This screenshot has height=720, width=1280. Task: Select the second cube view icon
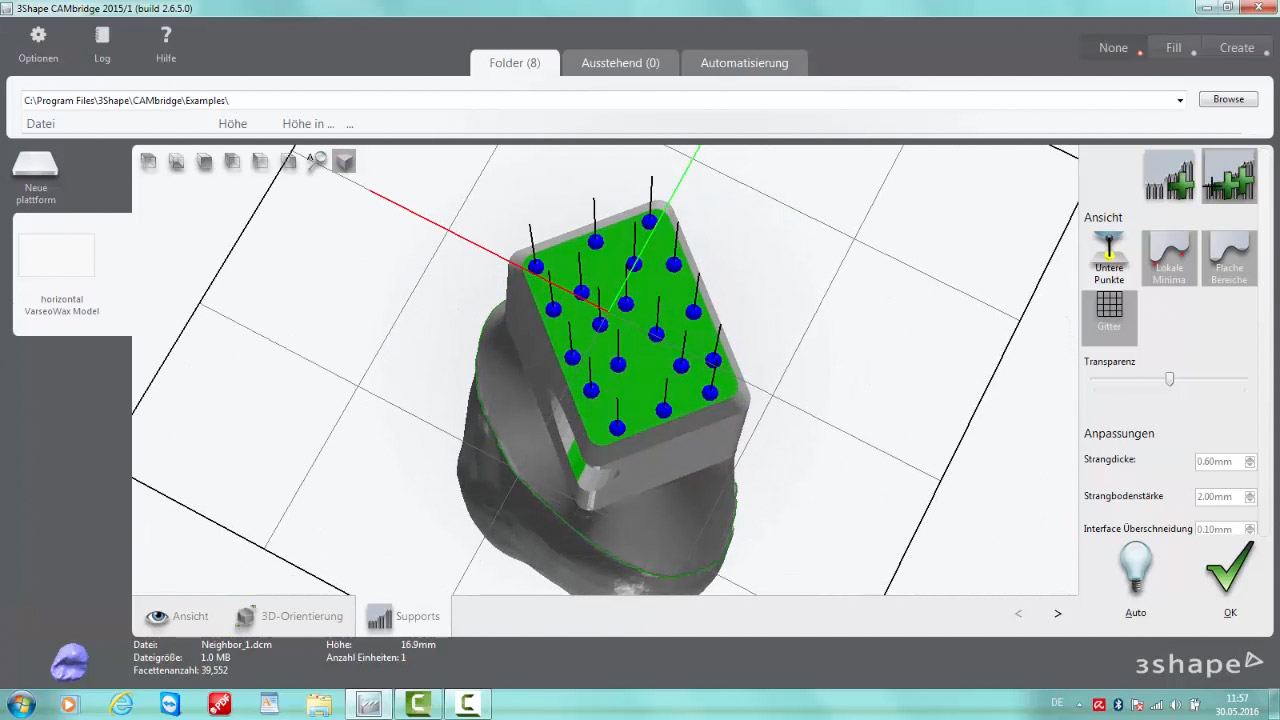(176, 161)
